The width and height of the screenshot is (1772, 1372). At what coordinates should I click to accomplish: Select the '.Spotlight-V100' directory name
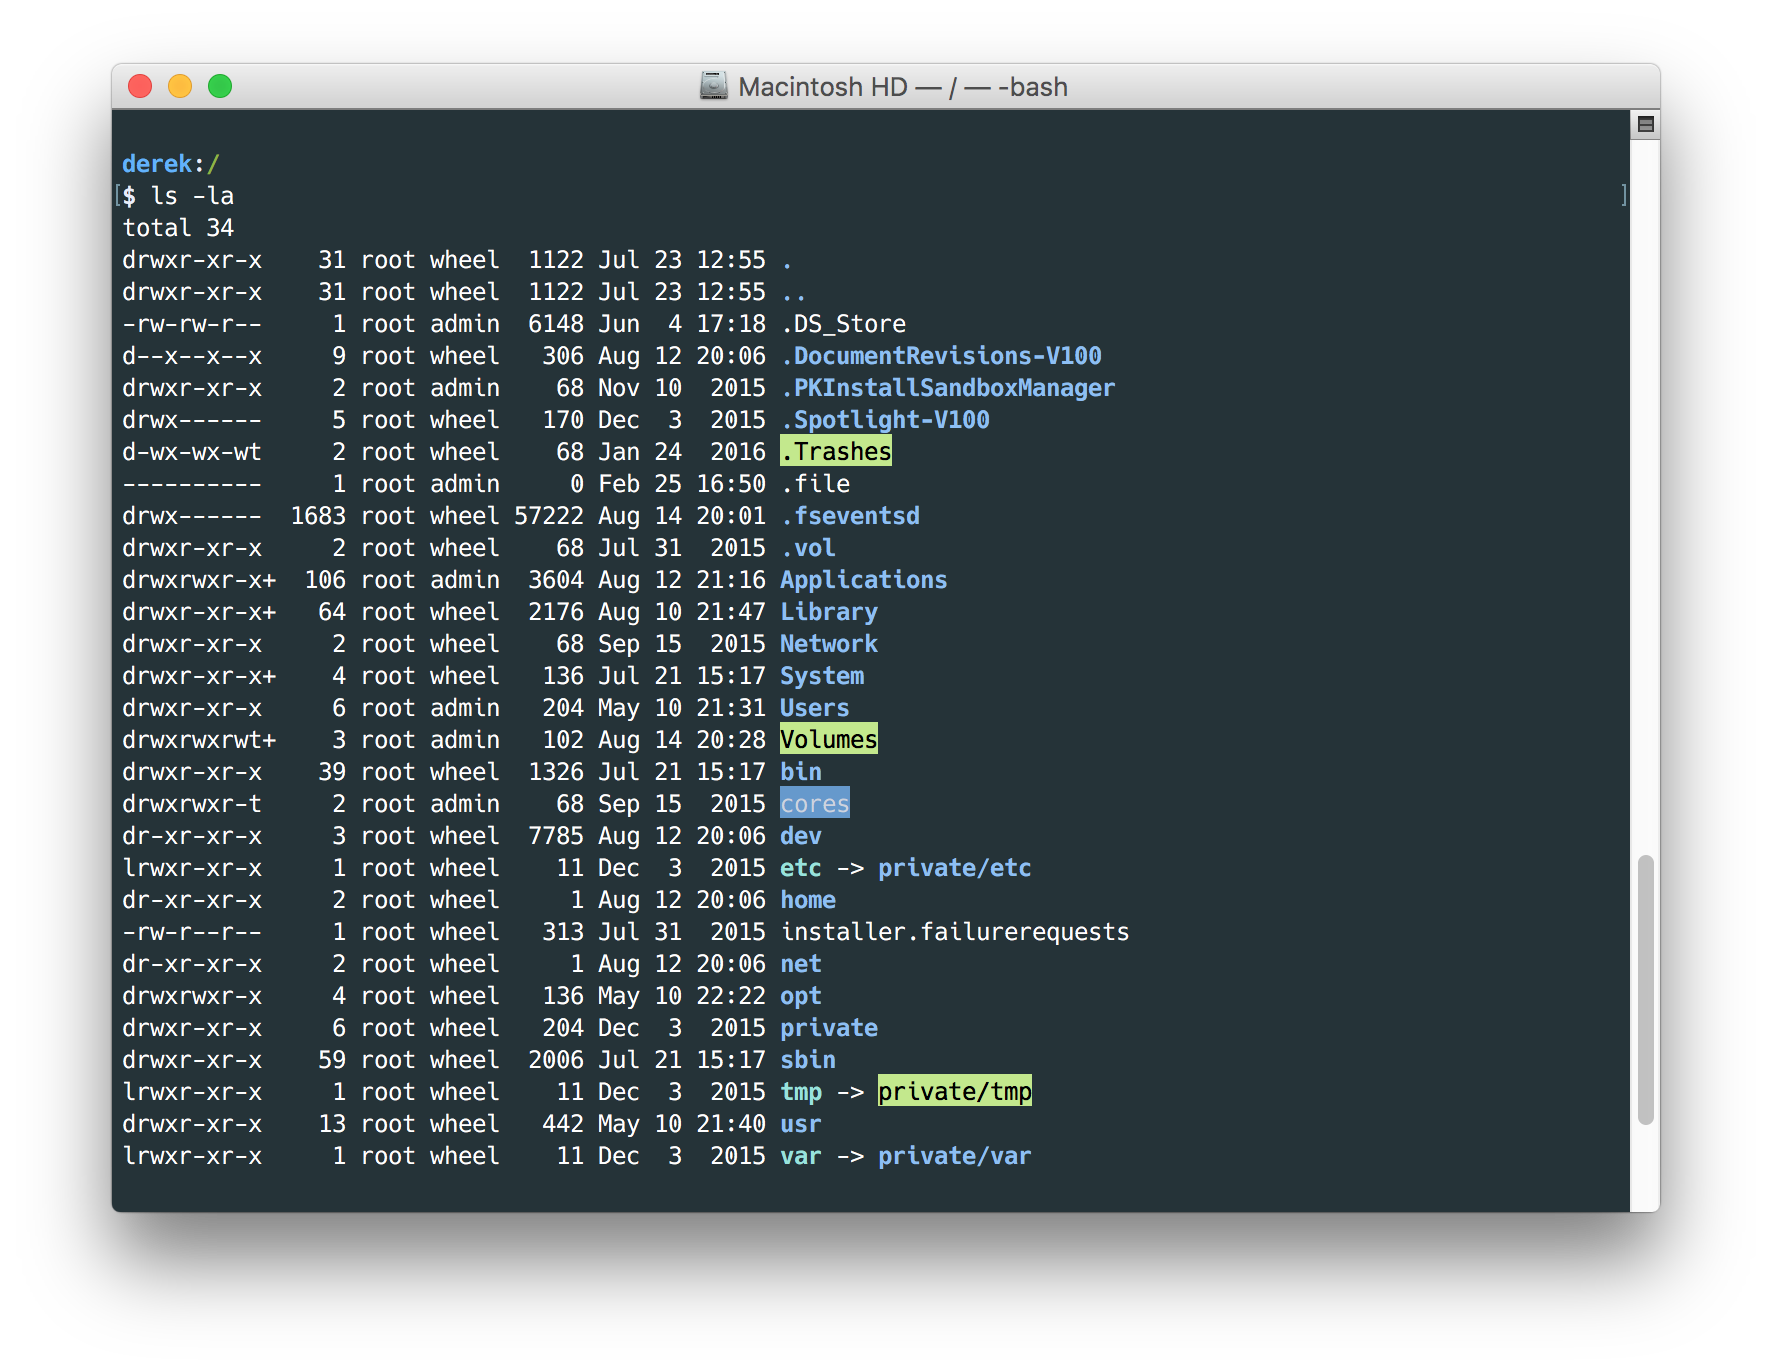pos(885,420)
